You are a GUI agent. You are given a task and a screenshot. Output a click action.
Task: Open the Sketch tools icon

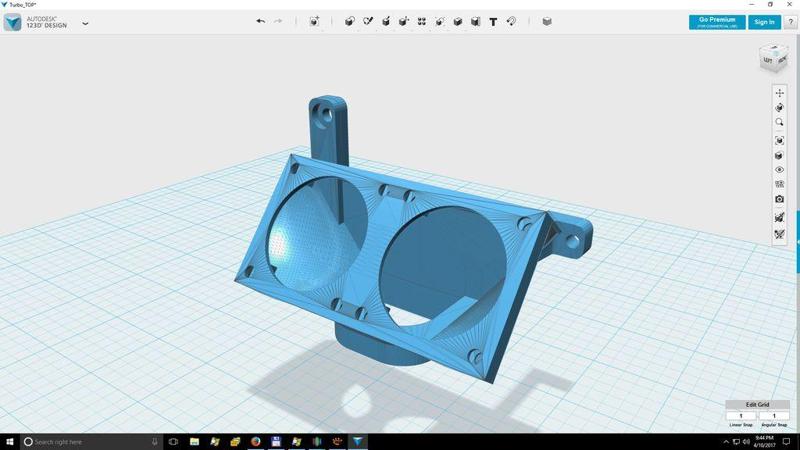coord(368,21)
